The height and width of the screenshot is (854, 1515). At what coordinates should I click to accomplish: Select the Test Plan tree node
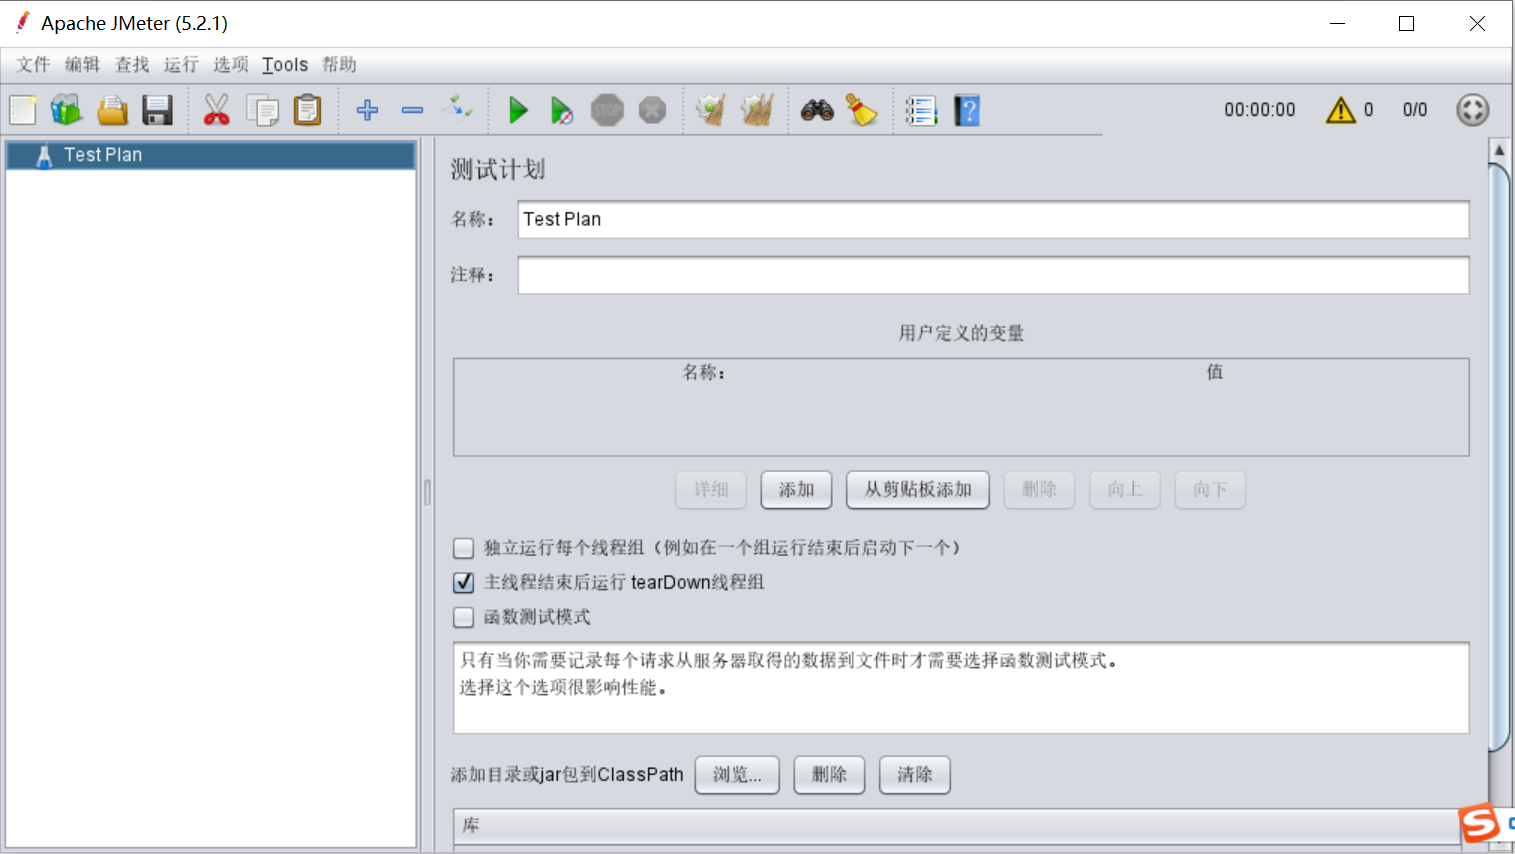tap(211, 155)
